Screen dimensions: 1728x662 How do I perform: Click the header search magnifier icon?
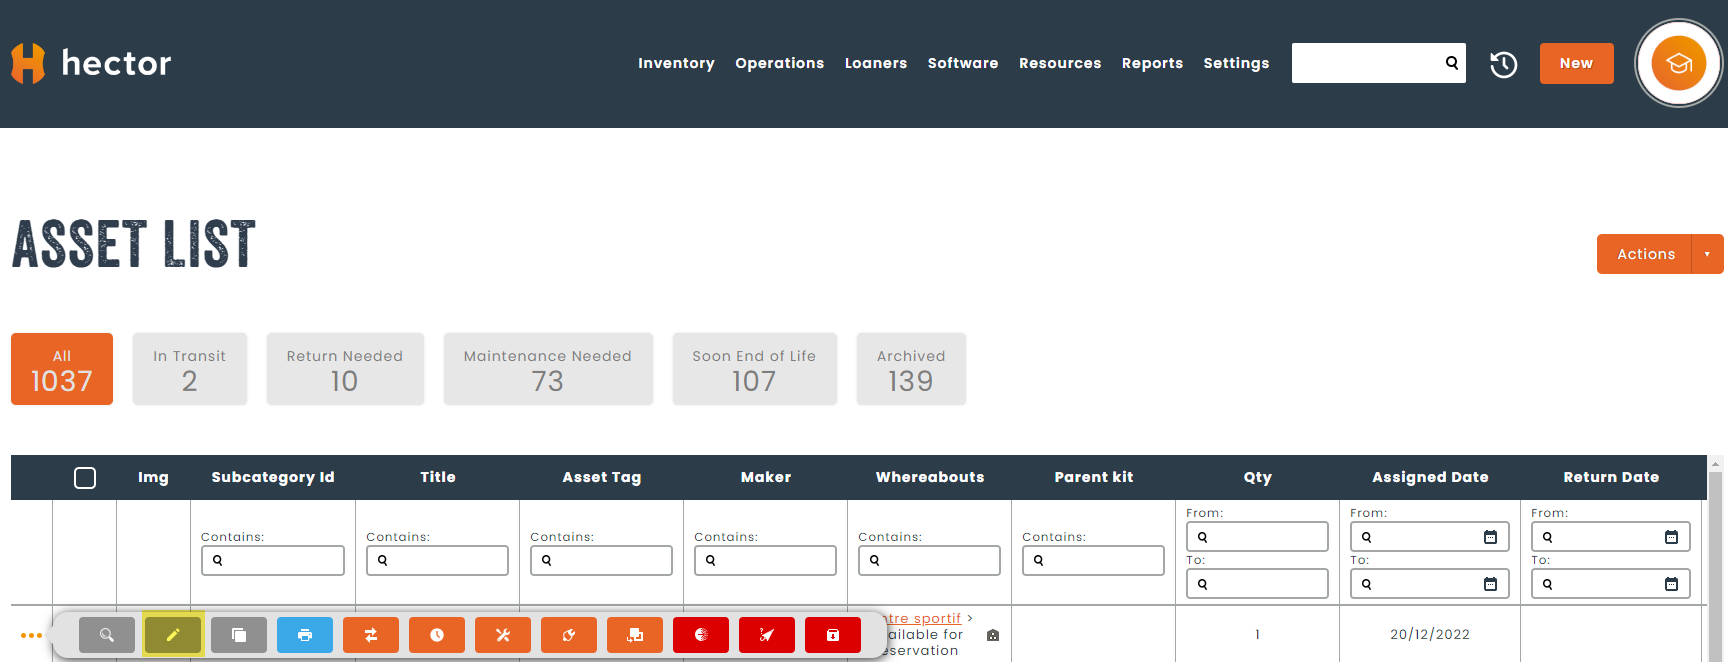(1452, 63)
